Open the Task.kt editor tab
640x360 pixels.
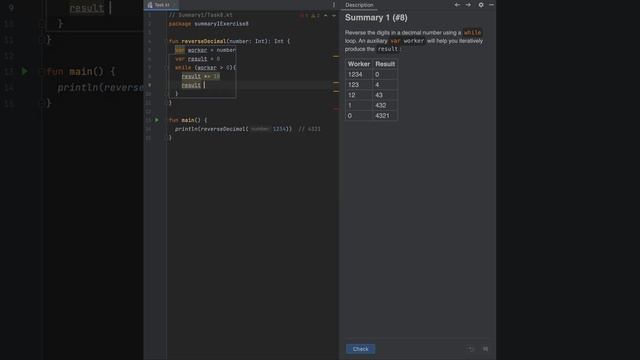point(160,5)
